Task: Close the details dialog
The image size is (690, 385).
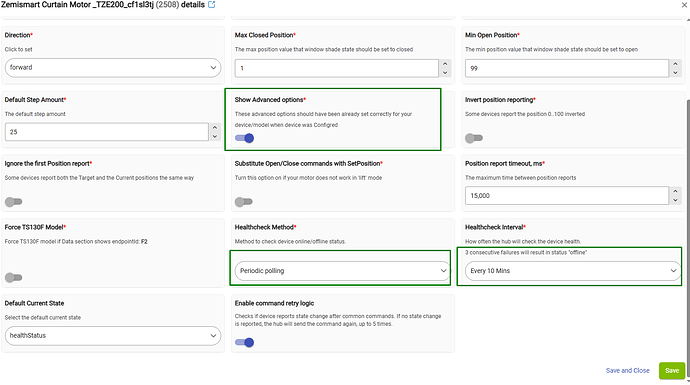Action: click(684, 5)
